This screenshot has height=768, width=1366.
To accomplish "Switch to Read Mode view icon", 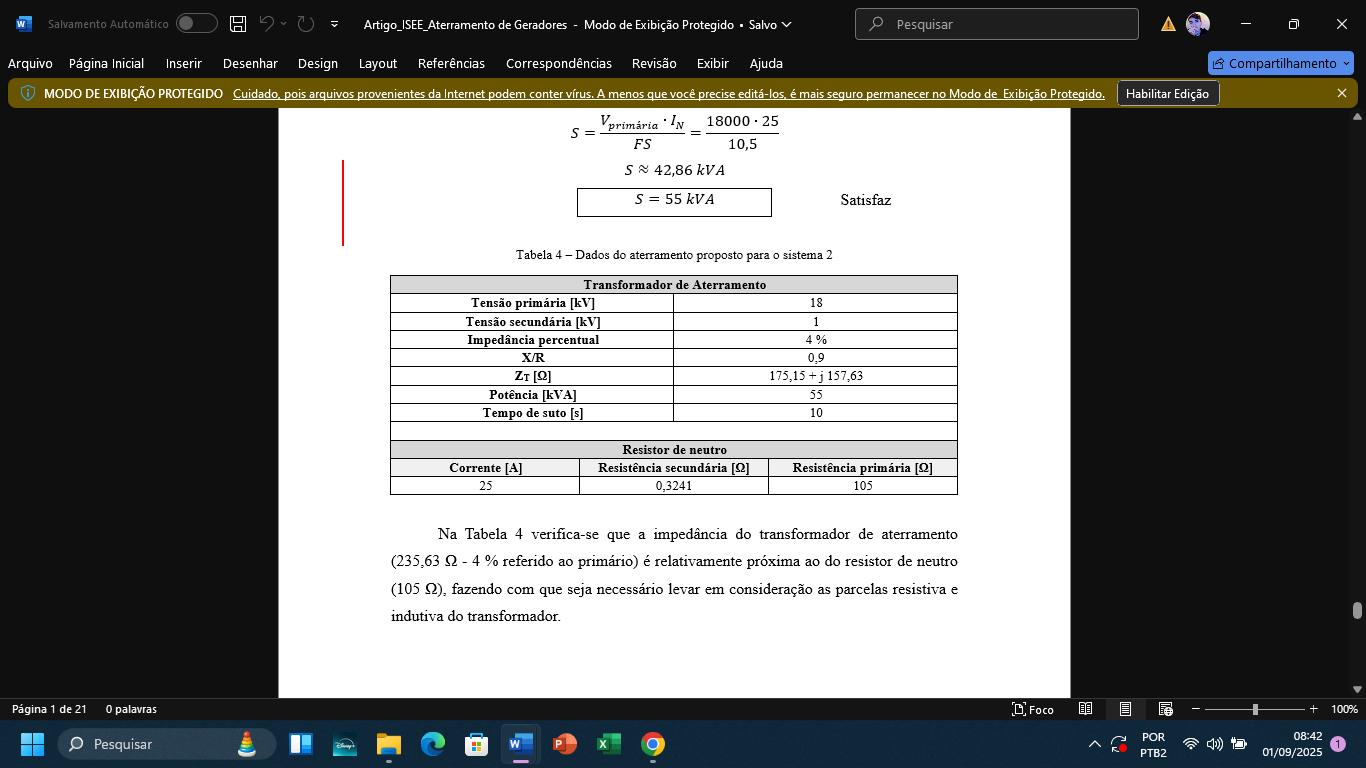I will point(1085,709).
